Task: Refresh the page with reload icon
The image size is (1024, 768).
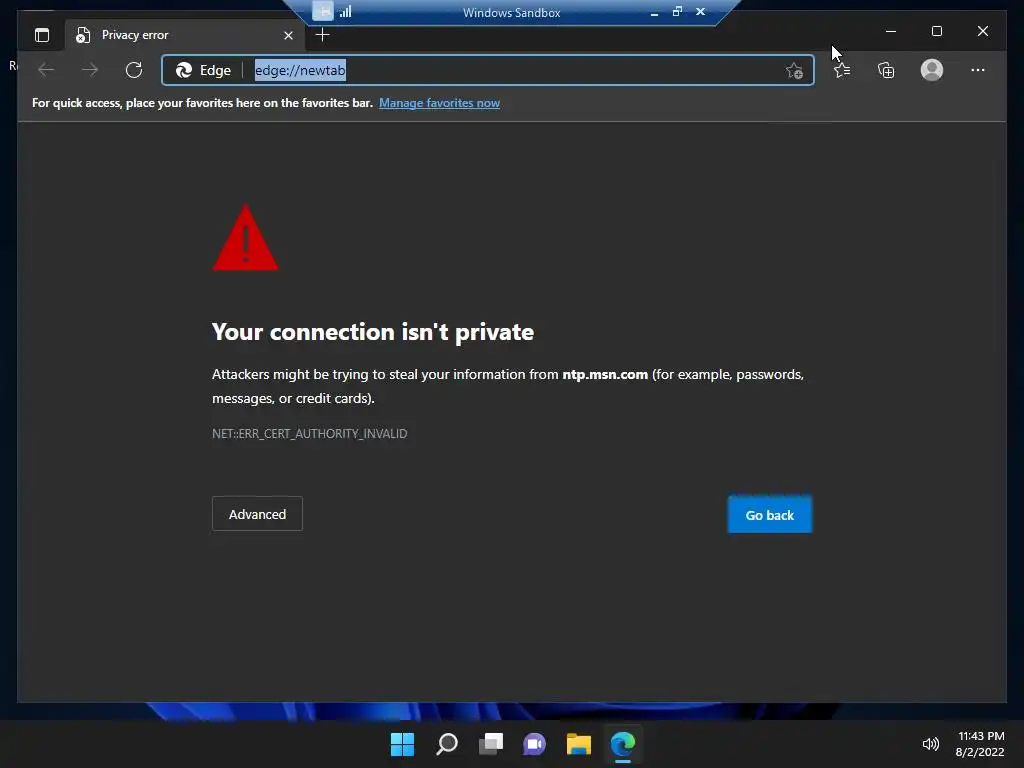Action: [134, 70]
